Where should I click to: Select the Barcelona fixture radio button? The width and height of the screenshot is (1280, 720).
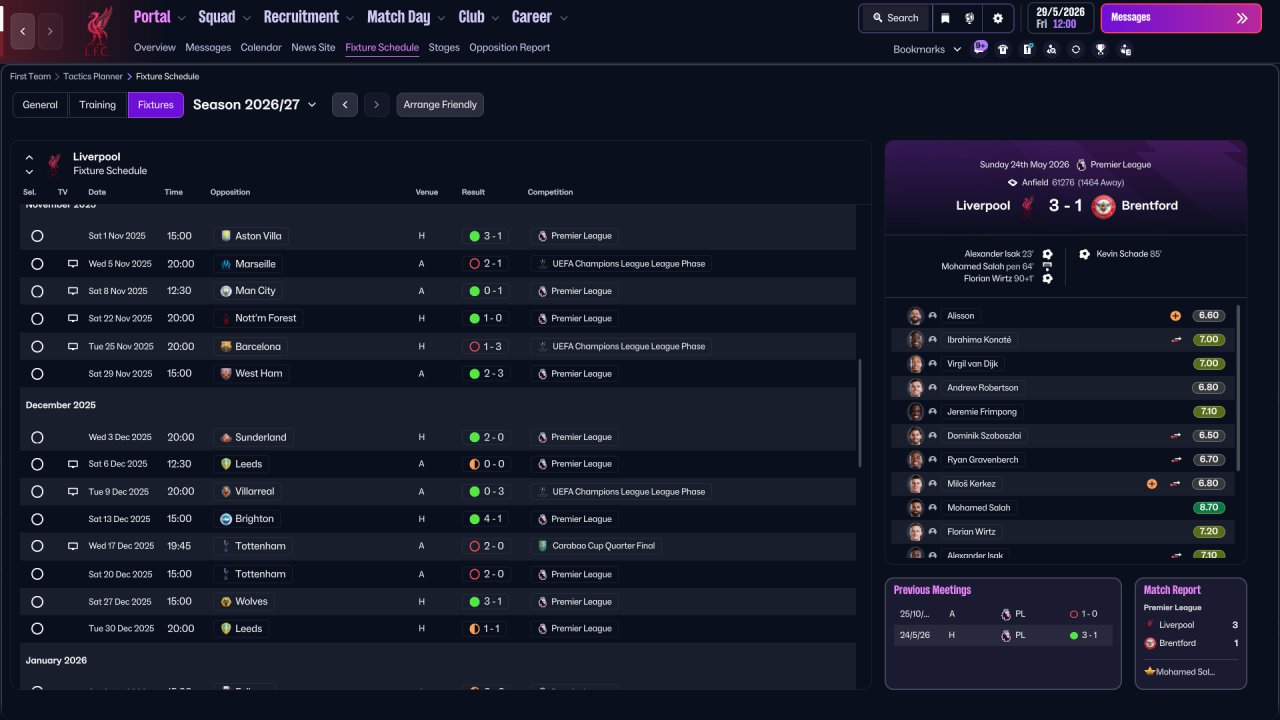pos(37,346)
